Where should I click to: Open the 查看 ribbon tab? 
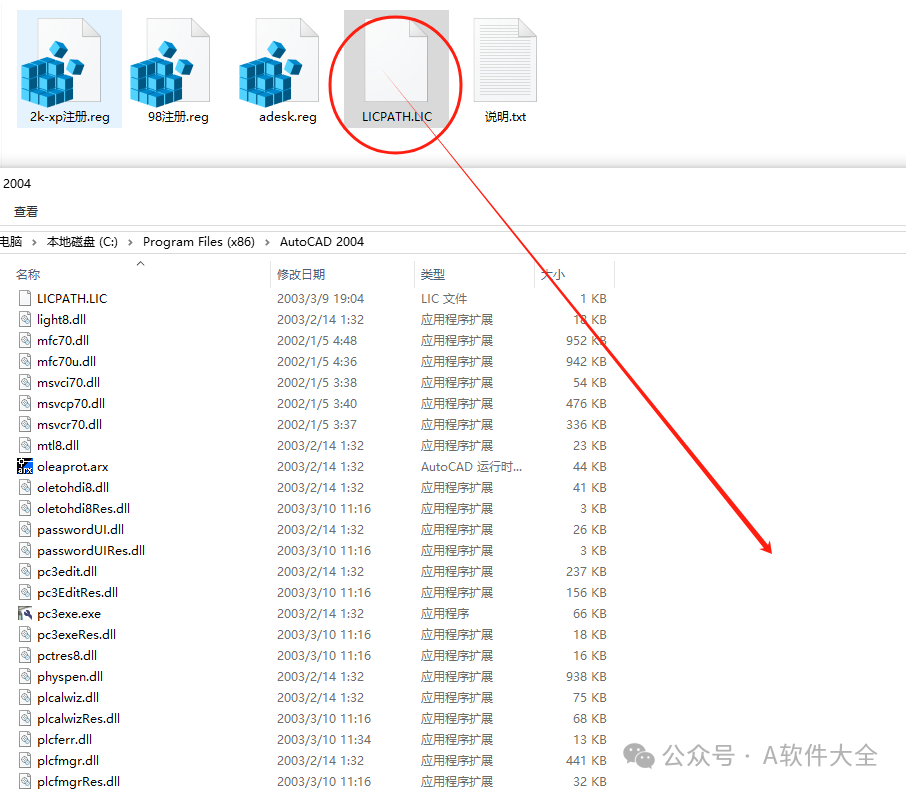click(x=26, y=211)
